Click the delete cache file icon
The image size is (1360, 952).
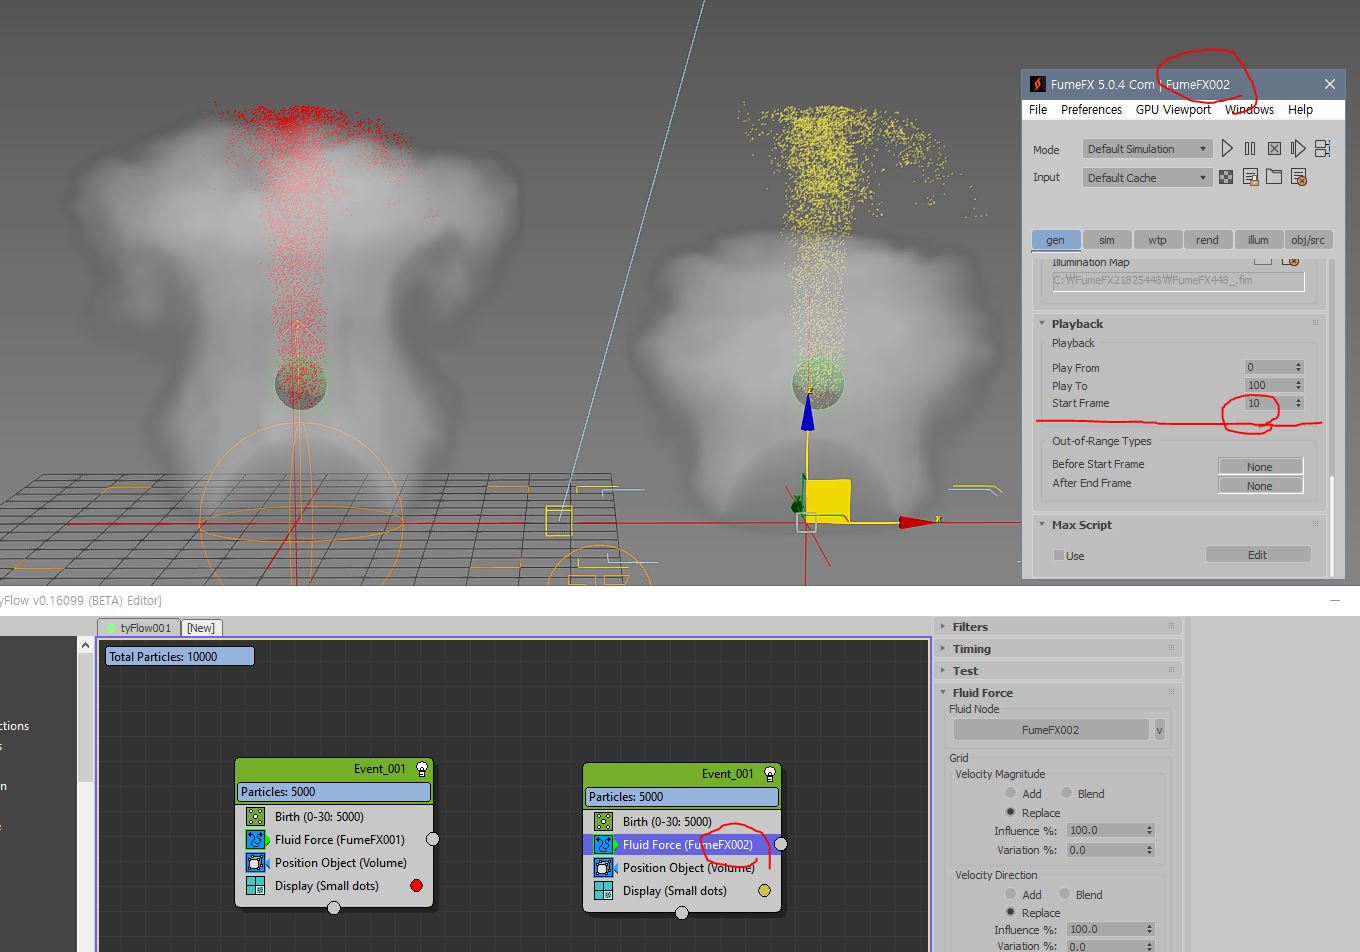(1298, 177)
